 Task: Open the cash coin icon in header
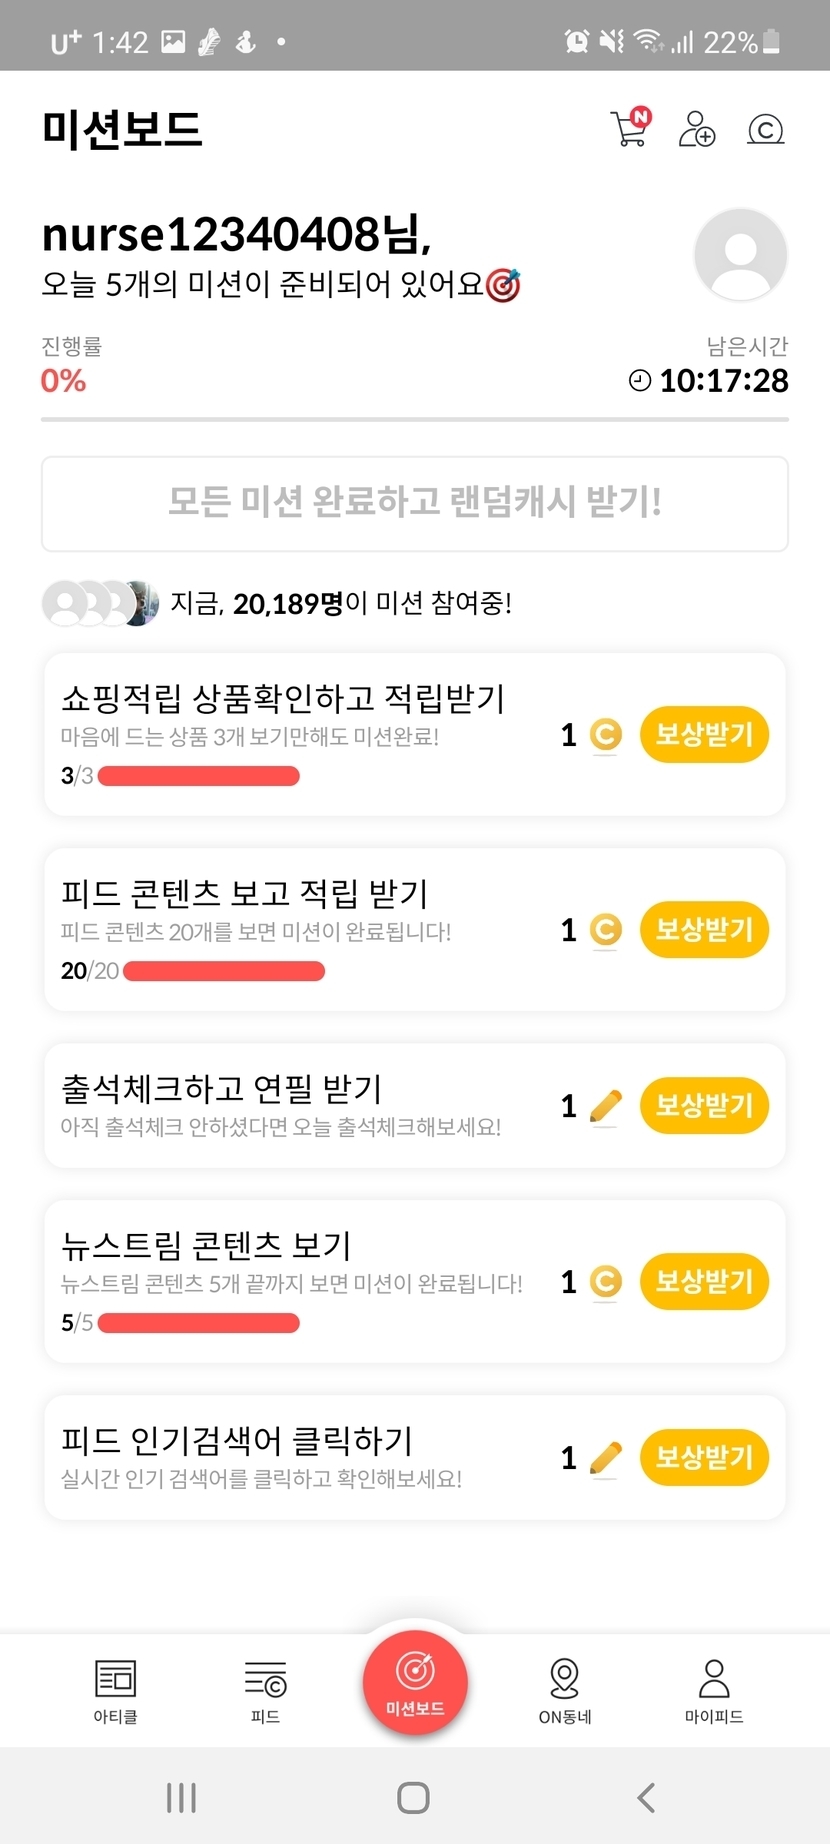[766, 129]
